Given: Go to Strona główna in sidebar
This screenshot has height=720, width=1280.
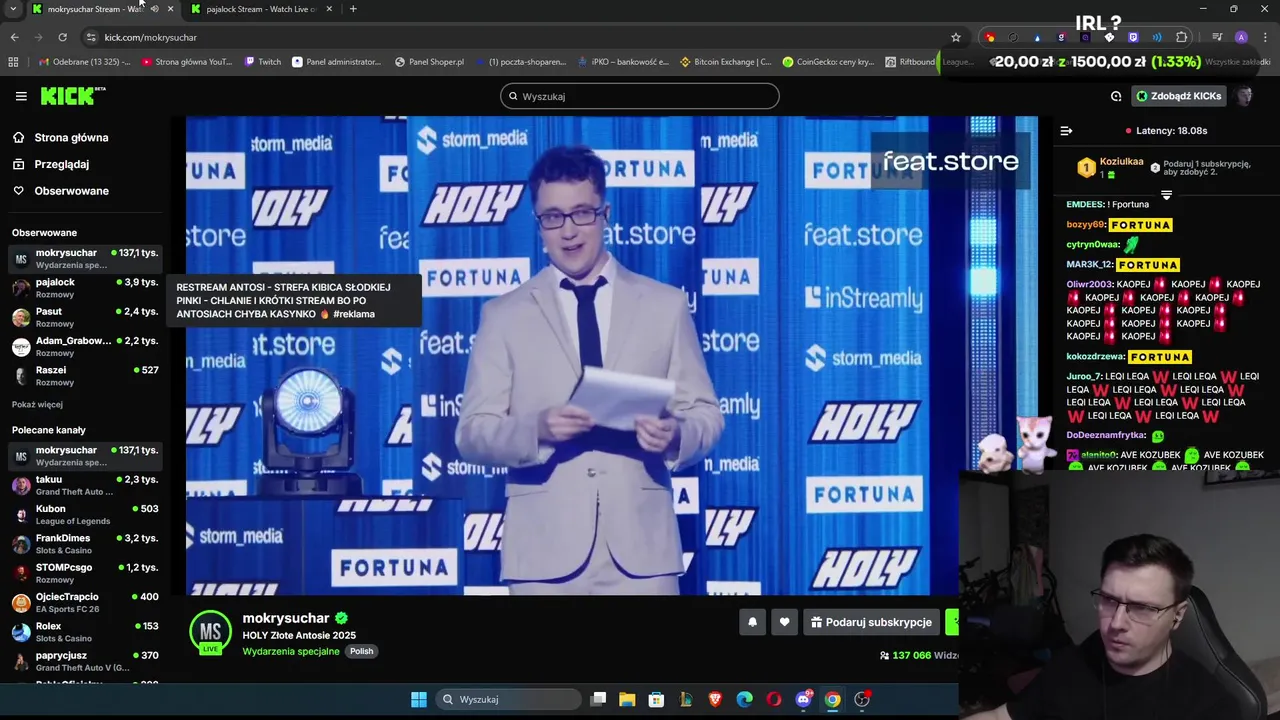Looking at the screenshot, I should [71, 138].
